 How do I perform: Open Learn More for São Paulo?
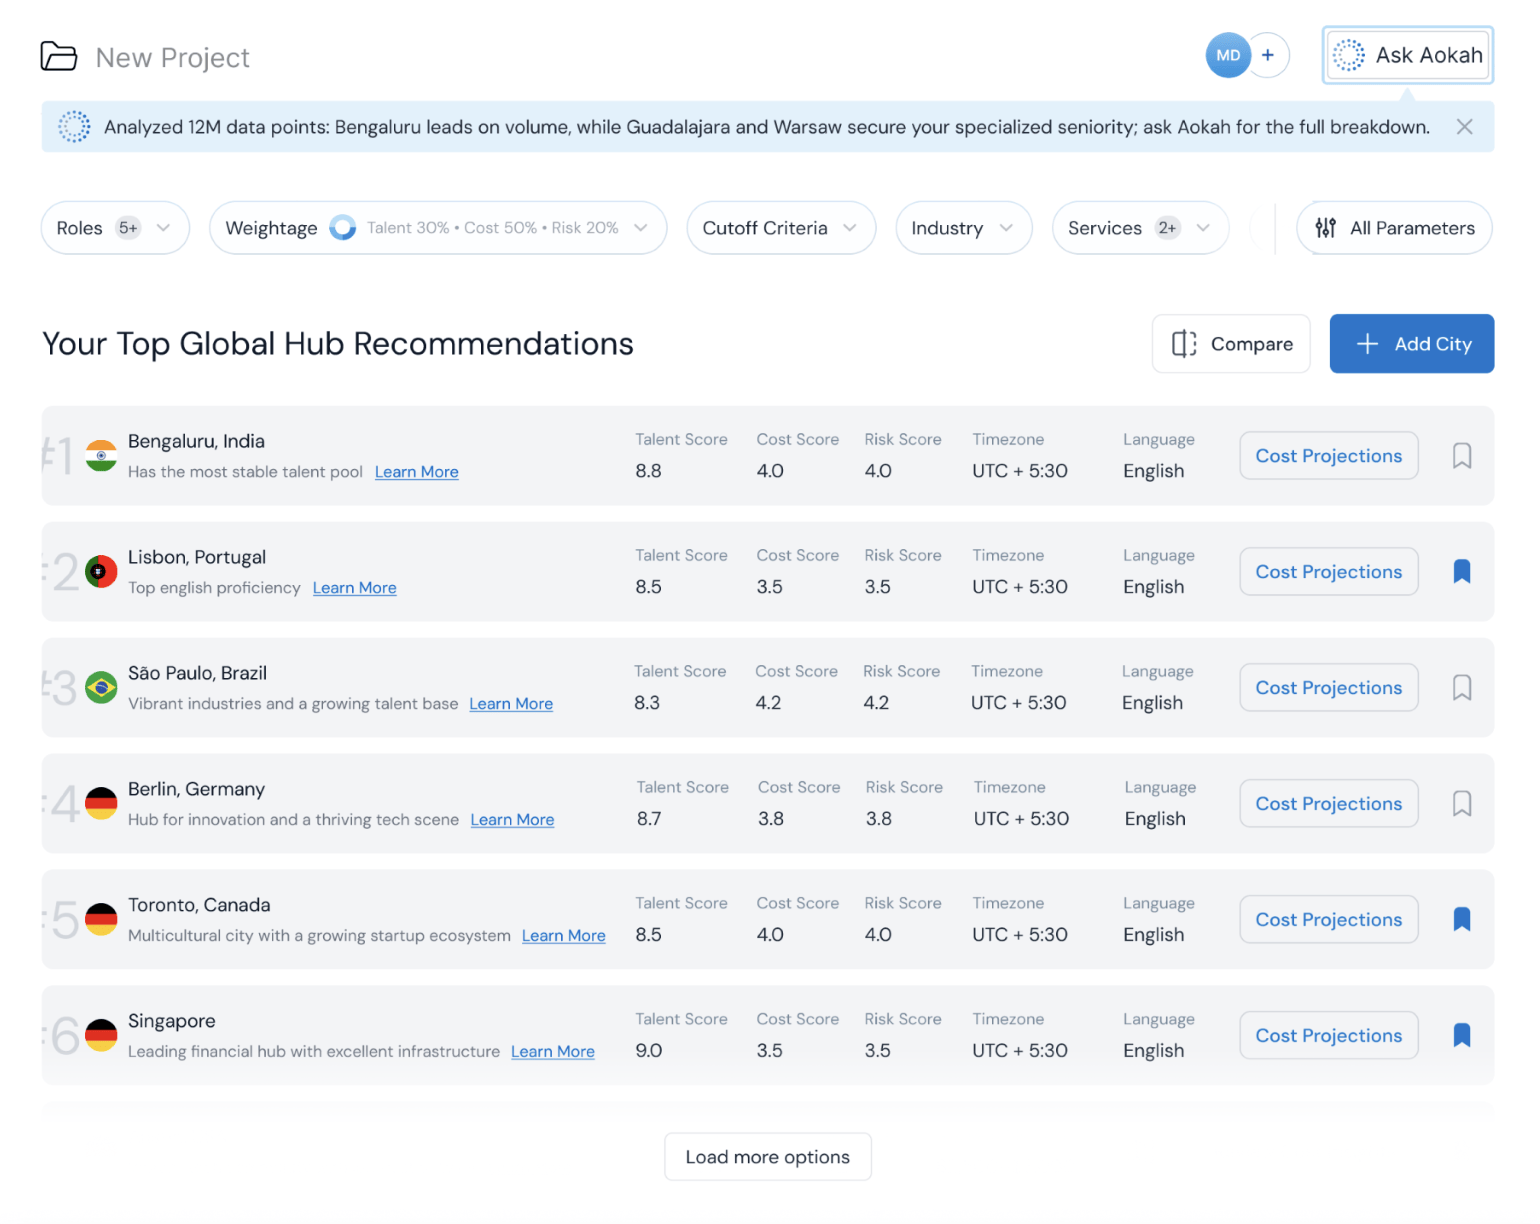click(x=511, y=704)
